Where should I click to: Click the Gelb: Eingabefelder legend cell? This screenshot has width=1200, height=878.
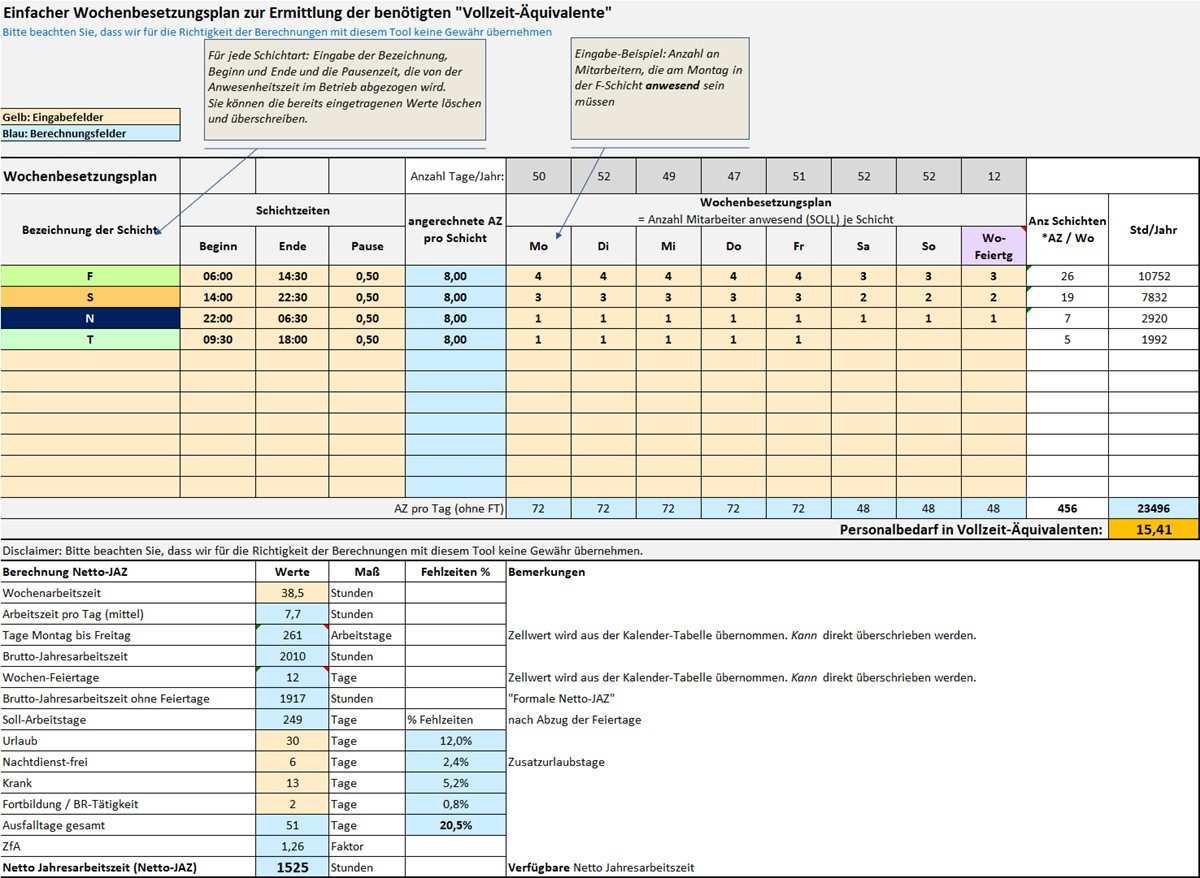tap(91, 117)
